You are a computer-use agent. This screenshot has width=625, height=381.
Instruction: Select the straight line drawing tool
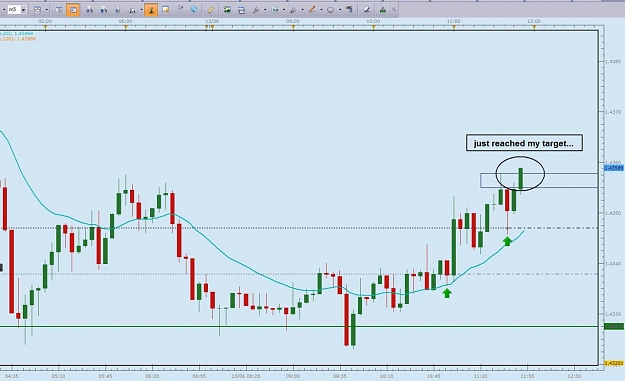(312, 10)
